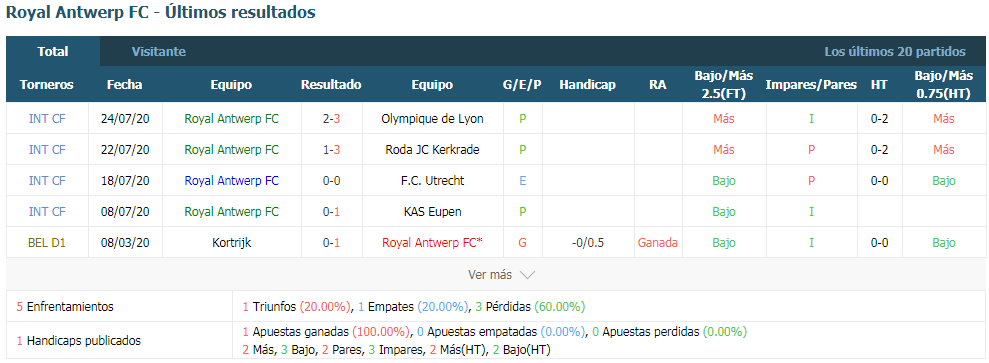
Task: Open the 2-3 result against Lyon
Action: tap(331, 118)
